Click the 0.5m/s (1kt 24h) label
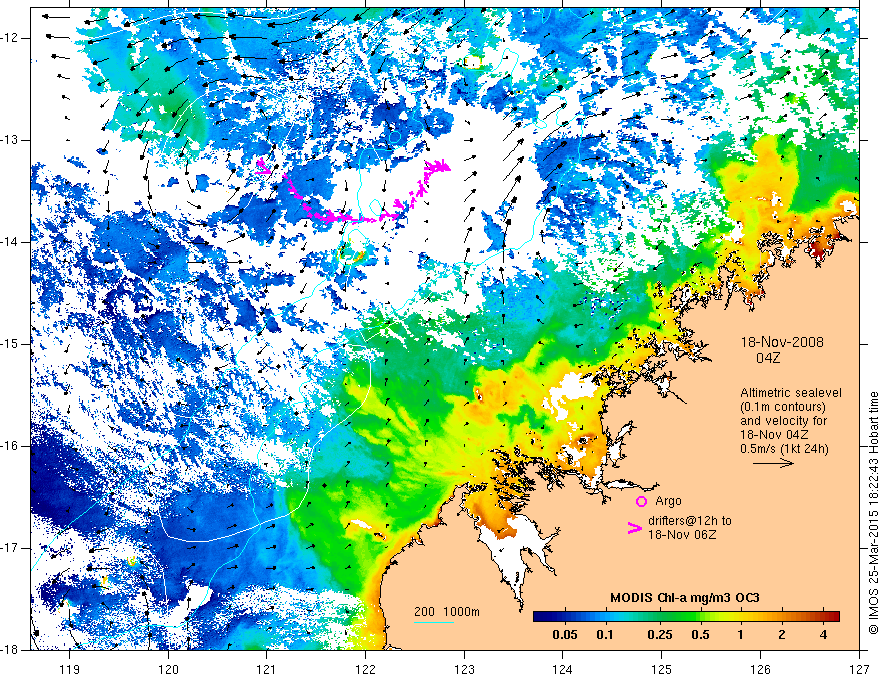 click(784, 448)
